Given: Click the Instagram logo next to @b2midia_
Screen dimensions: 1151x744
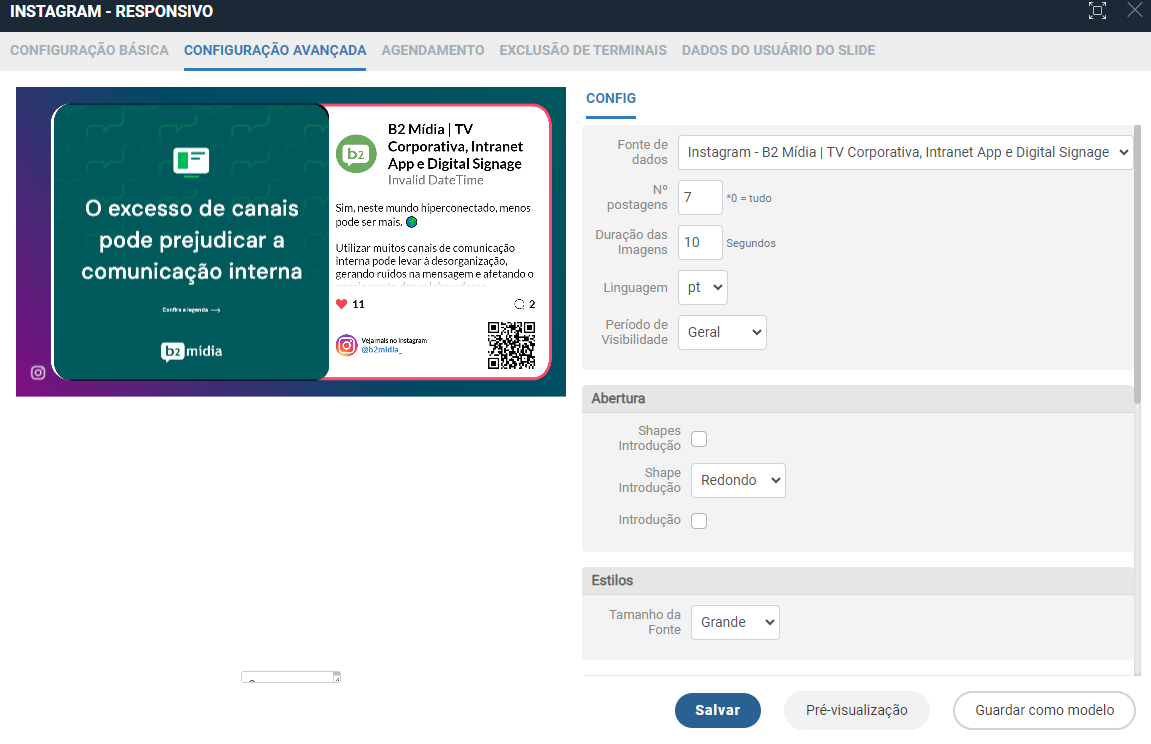Looking at the screenshot, I should pos(346,345).
